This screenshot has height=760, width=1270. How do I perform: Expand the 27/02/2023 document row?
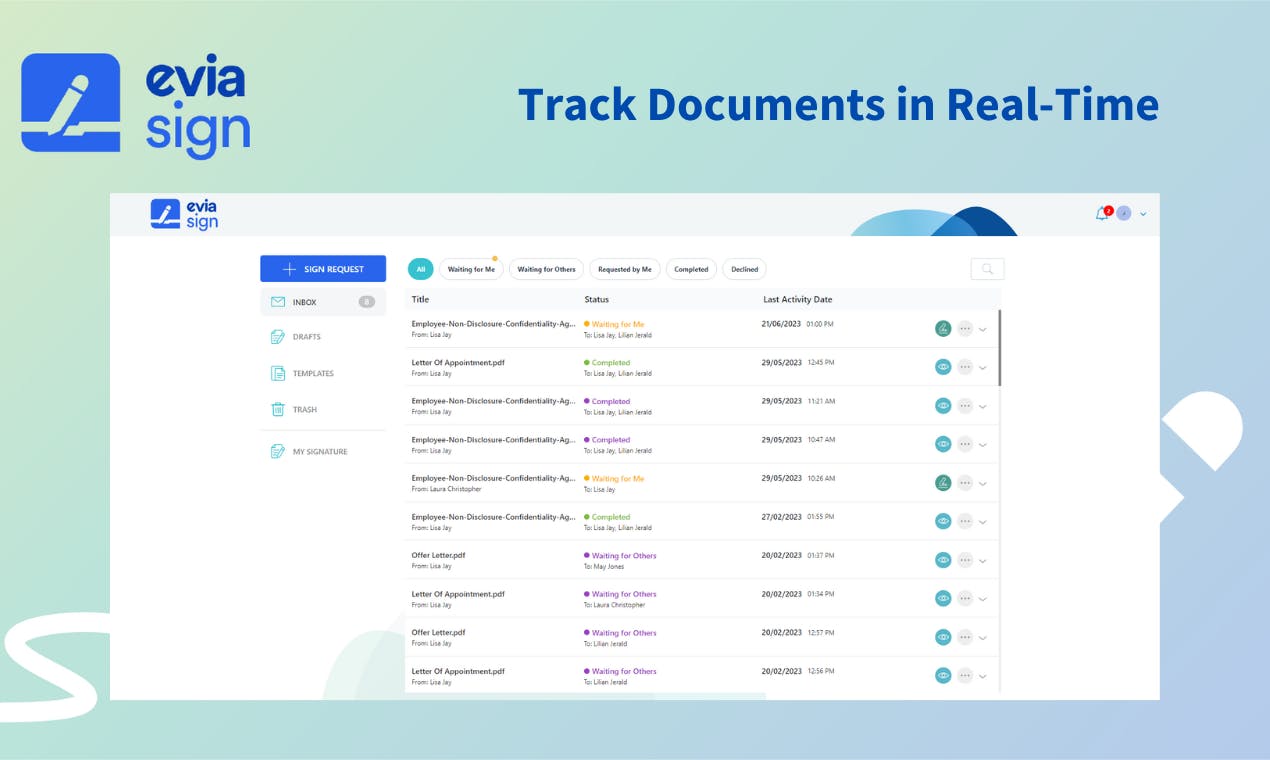983,522
